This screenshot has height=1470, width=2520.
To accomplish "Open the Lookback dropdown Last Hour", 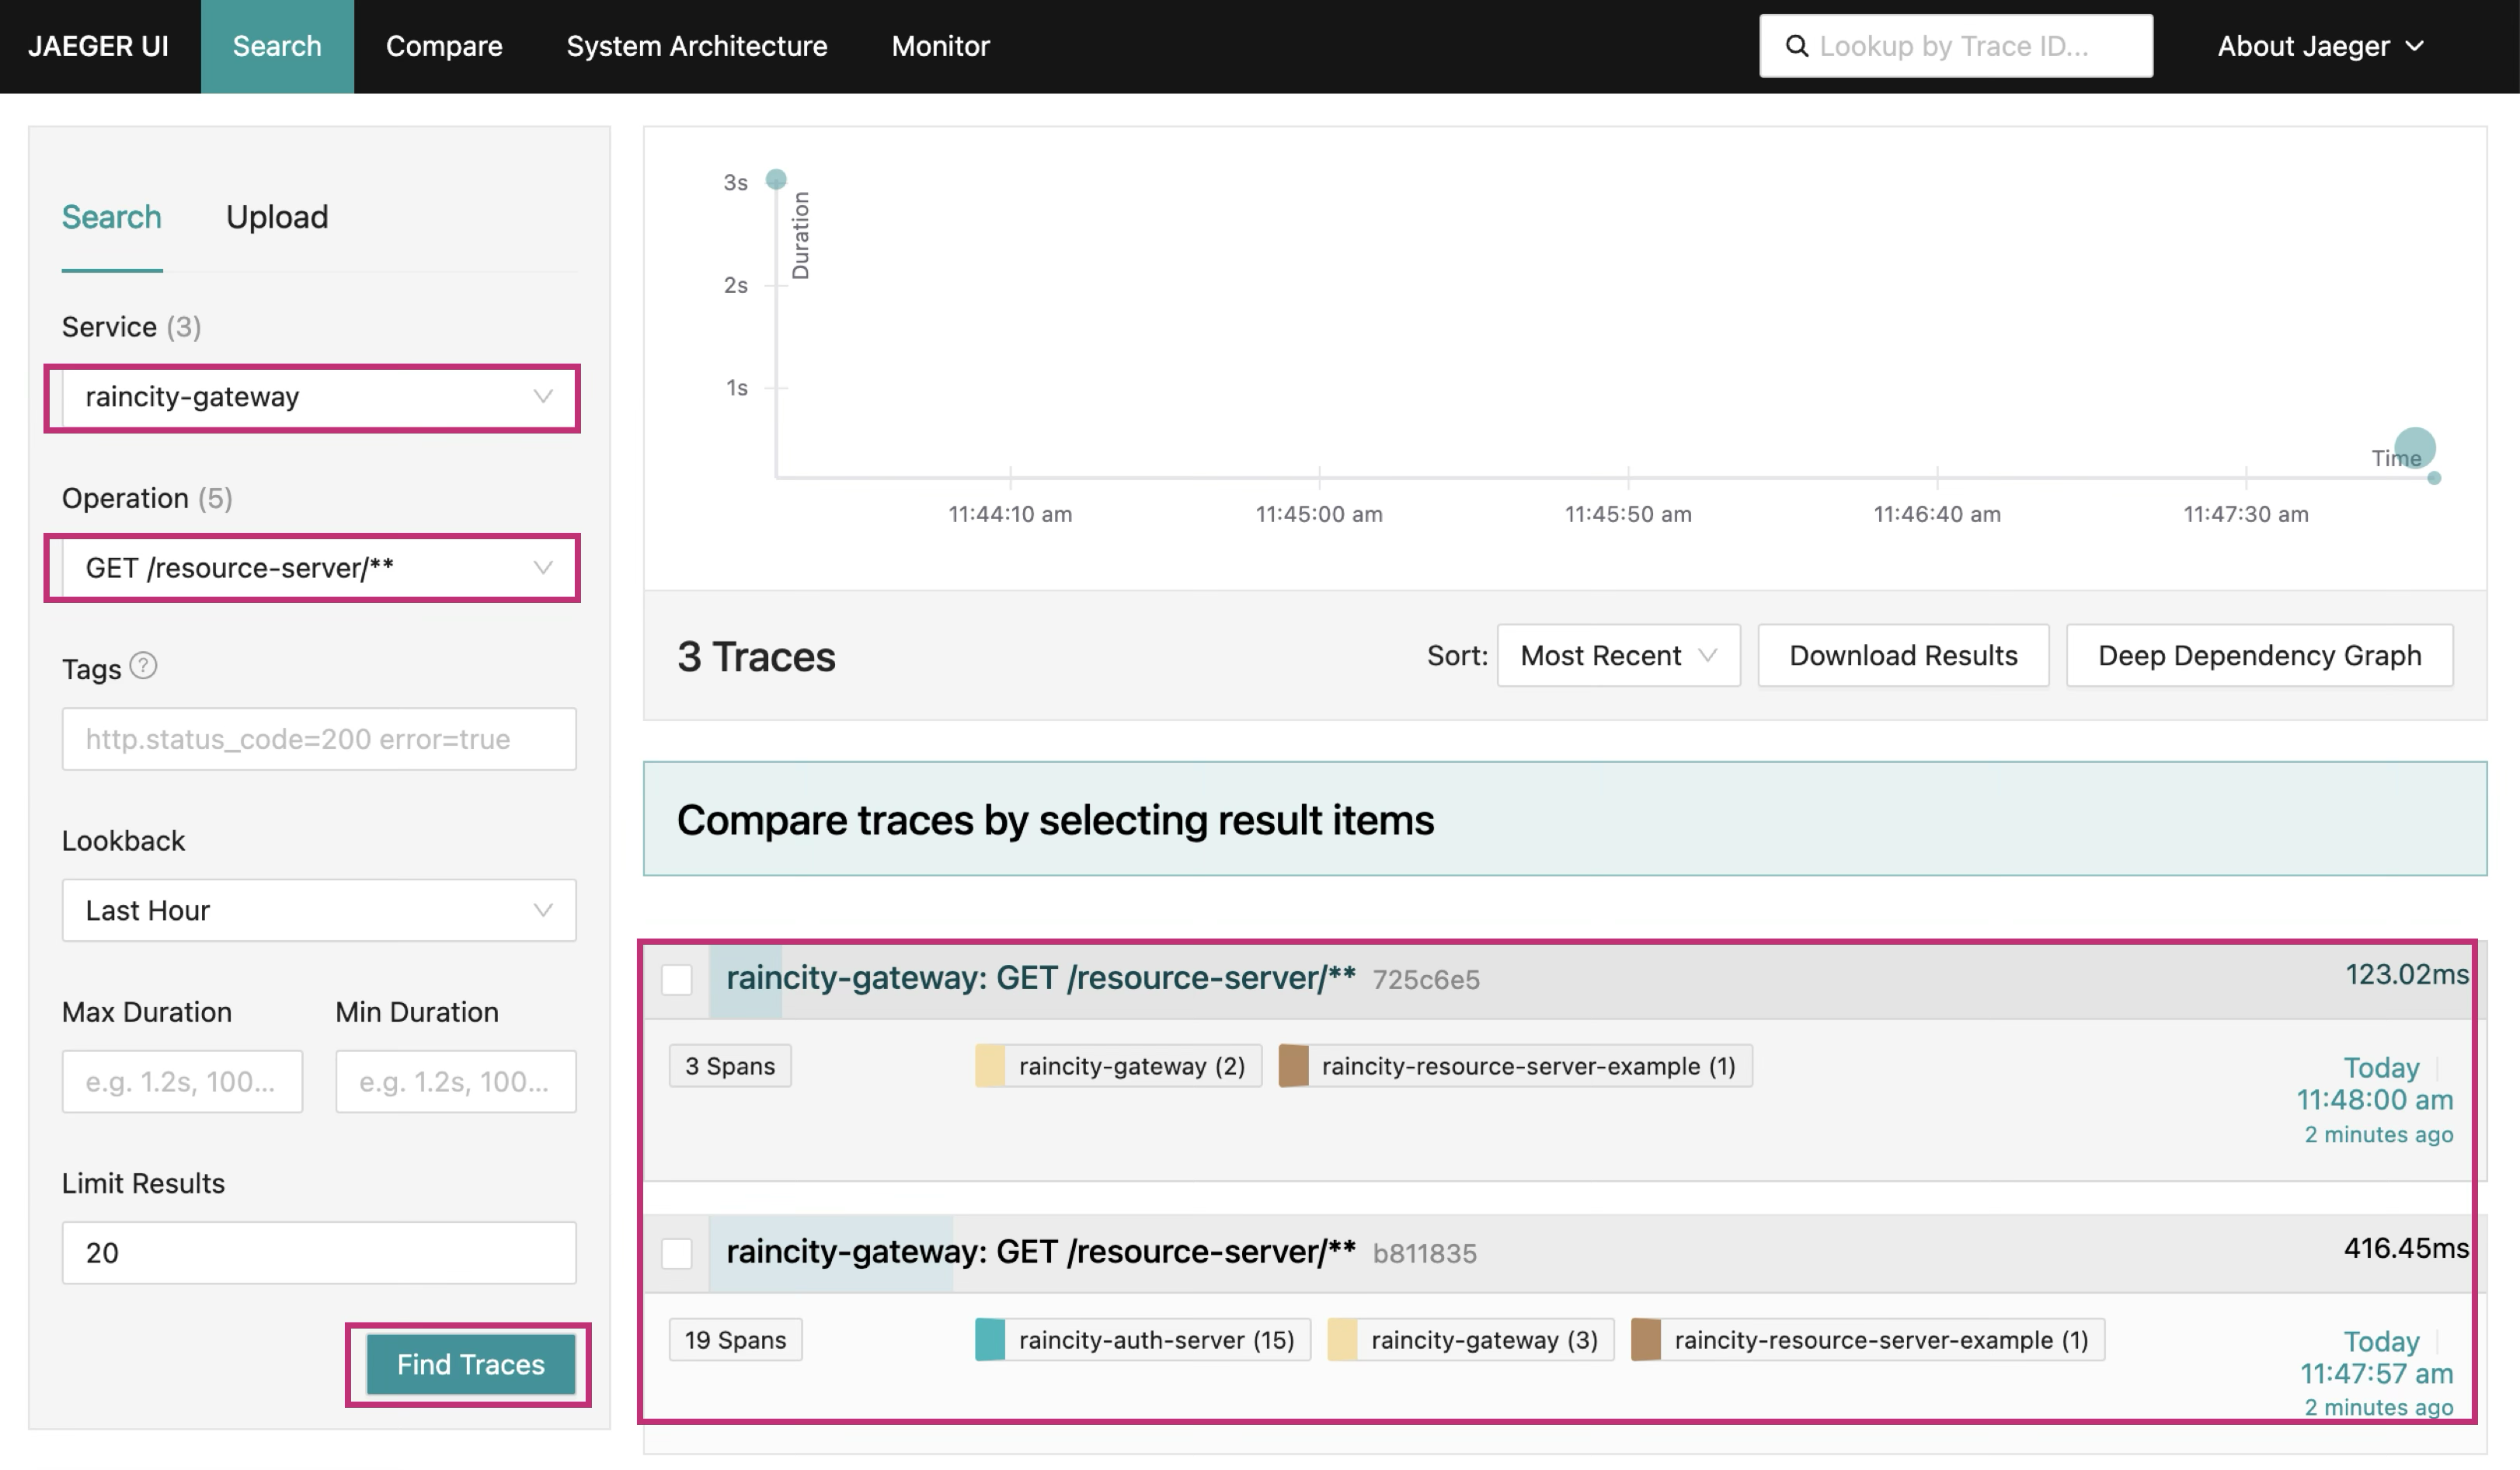I will 319,910.
